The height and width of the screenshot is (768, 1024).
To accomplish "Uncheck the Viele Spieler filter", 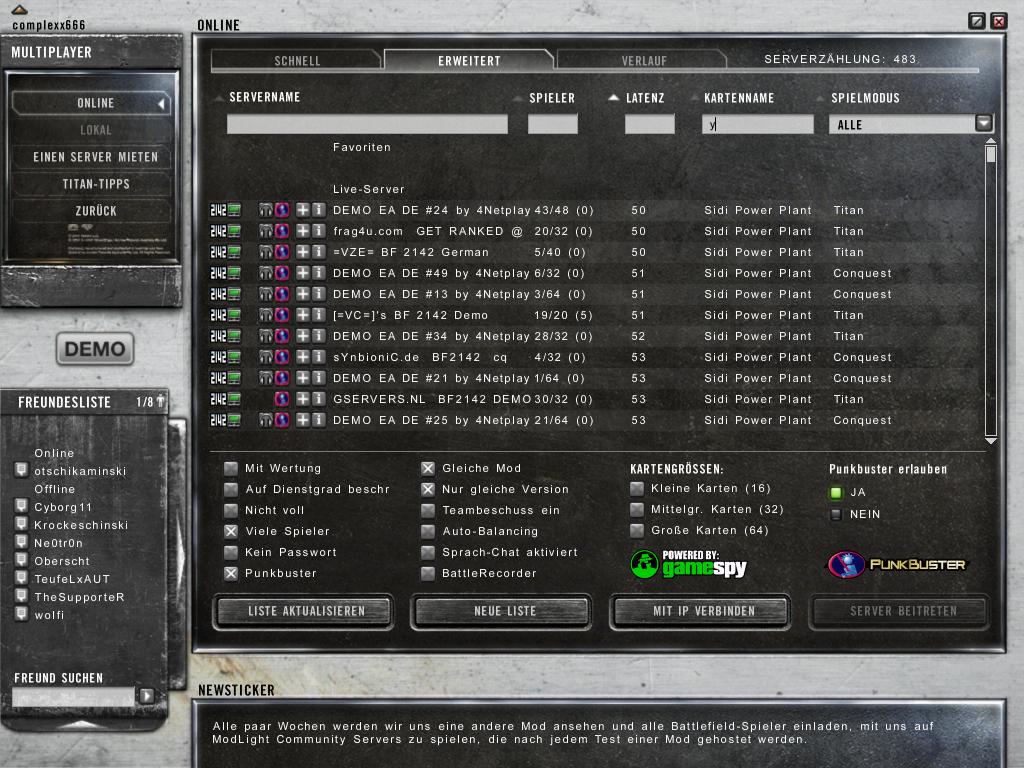I will pyautogui.click(x=231, y=531).
